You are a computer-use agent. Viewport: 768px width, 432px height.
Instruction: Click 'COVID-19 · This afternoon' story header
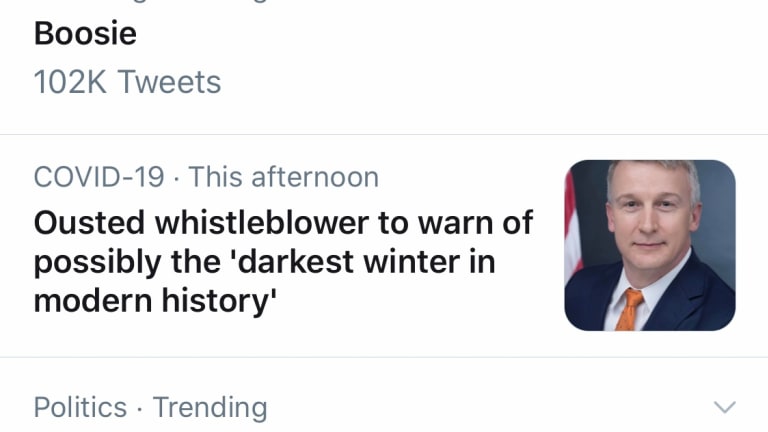[206, 177]
